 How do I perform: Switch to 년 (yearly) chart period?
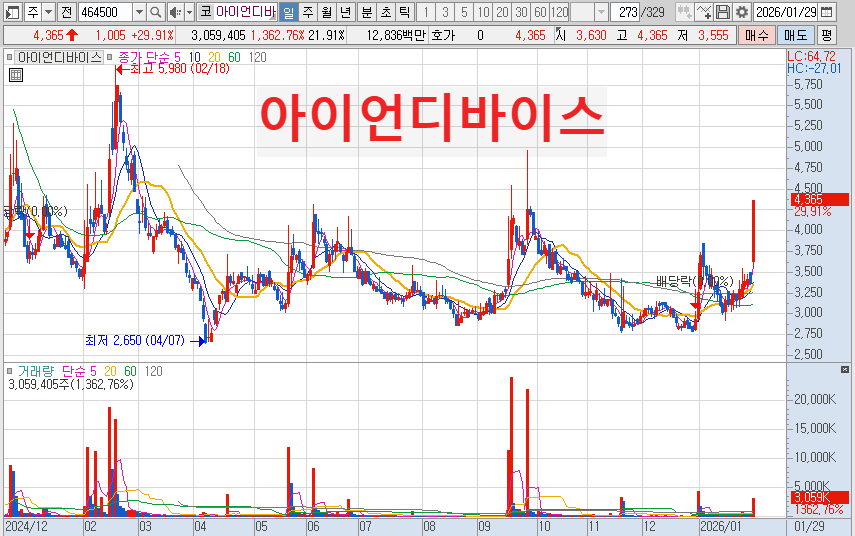point(345,11)
